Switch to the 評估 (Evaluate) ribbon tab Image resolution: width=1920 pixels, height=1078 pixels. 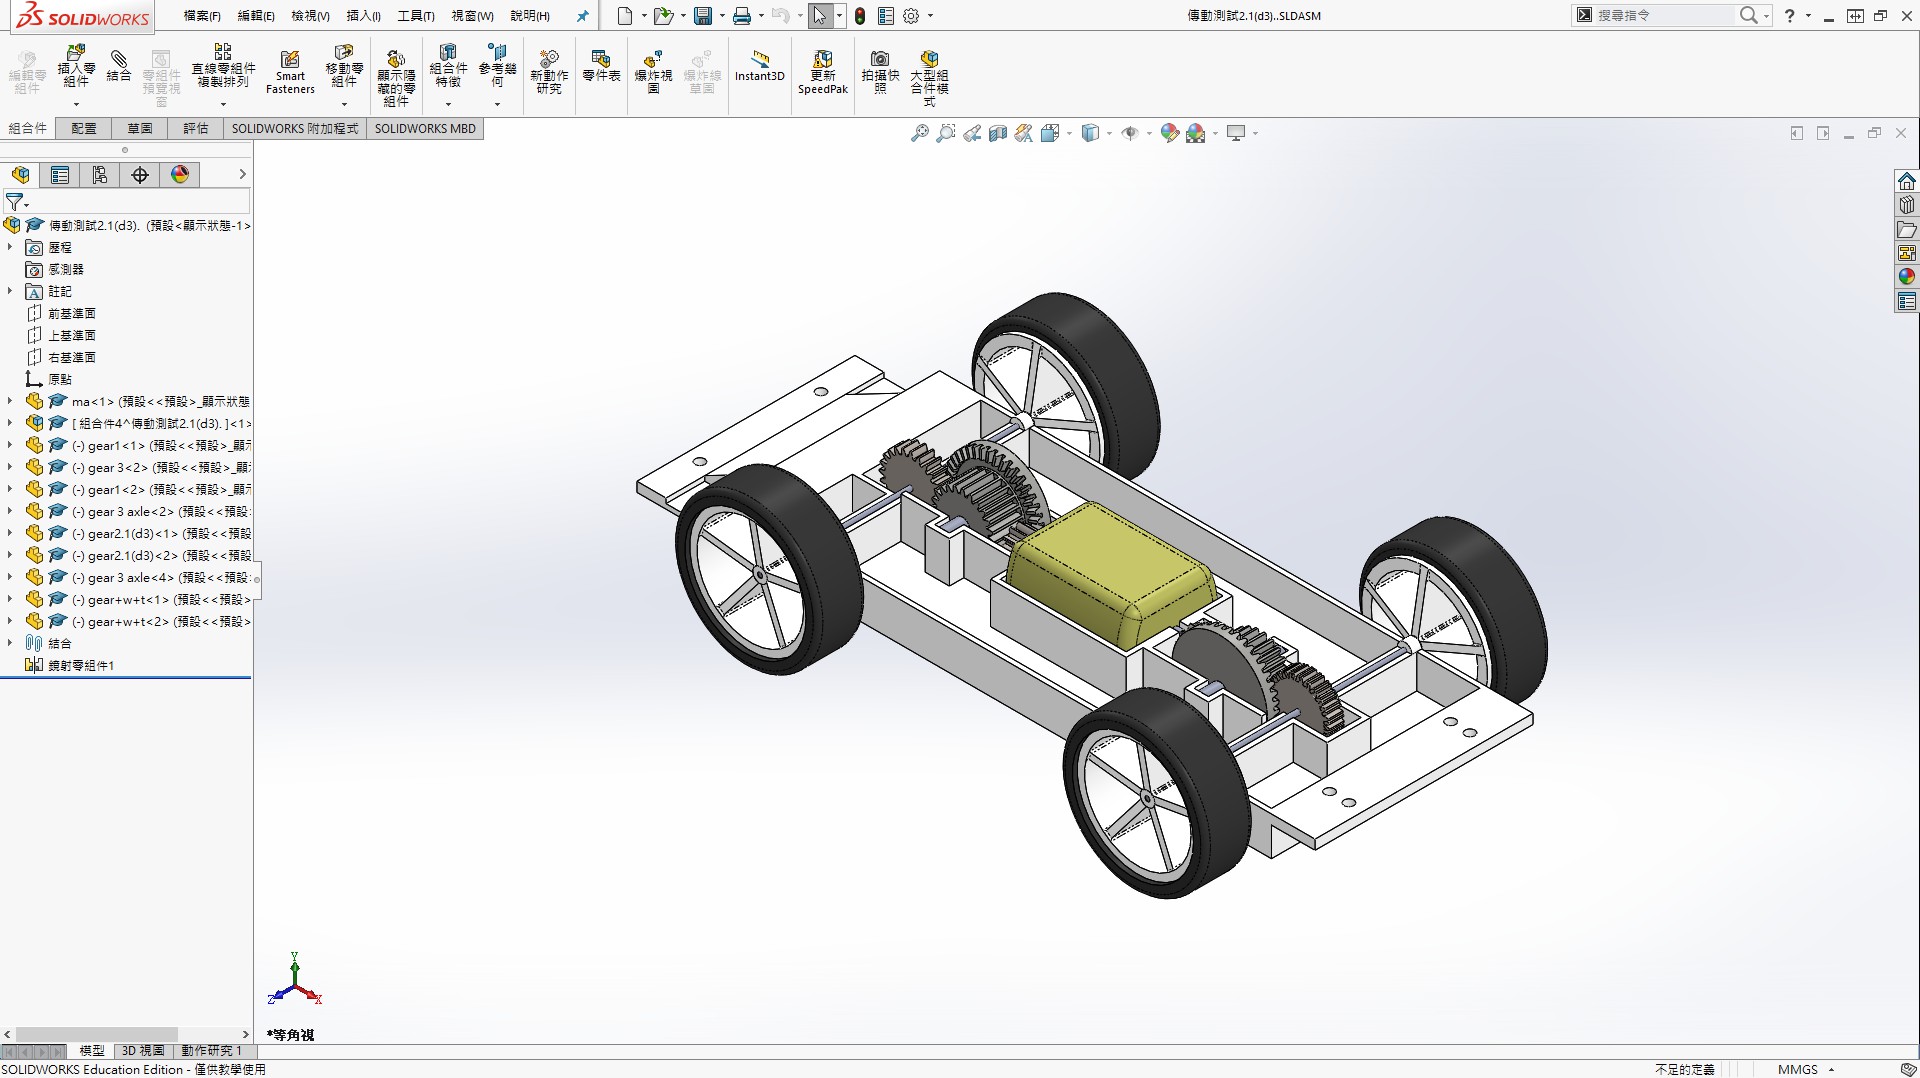coord(196,129)
